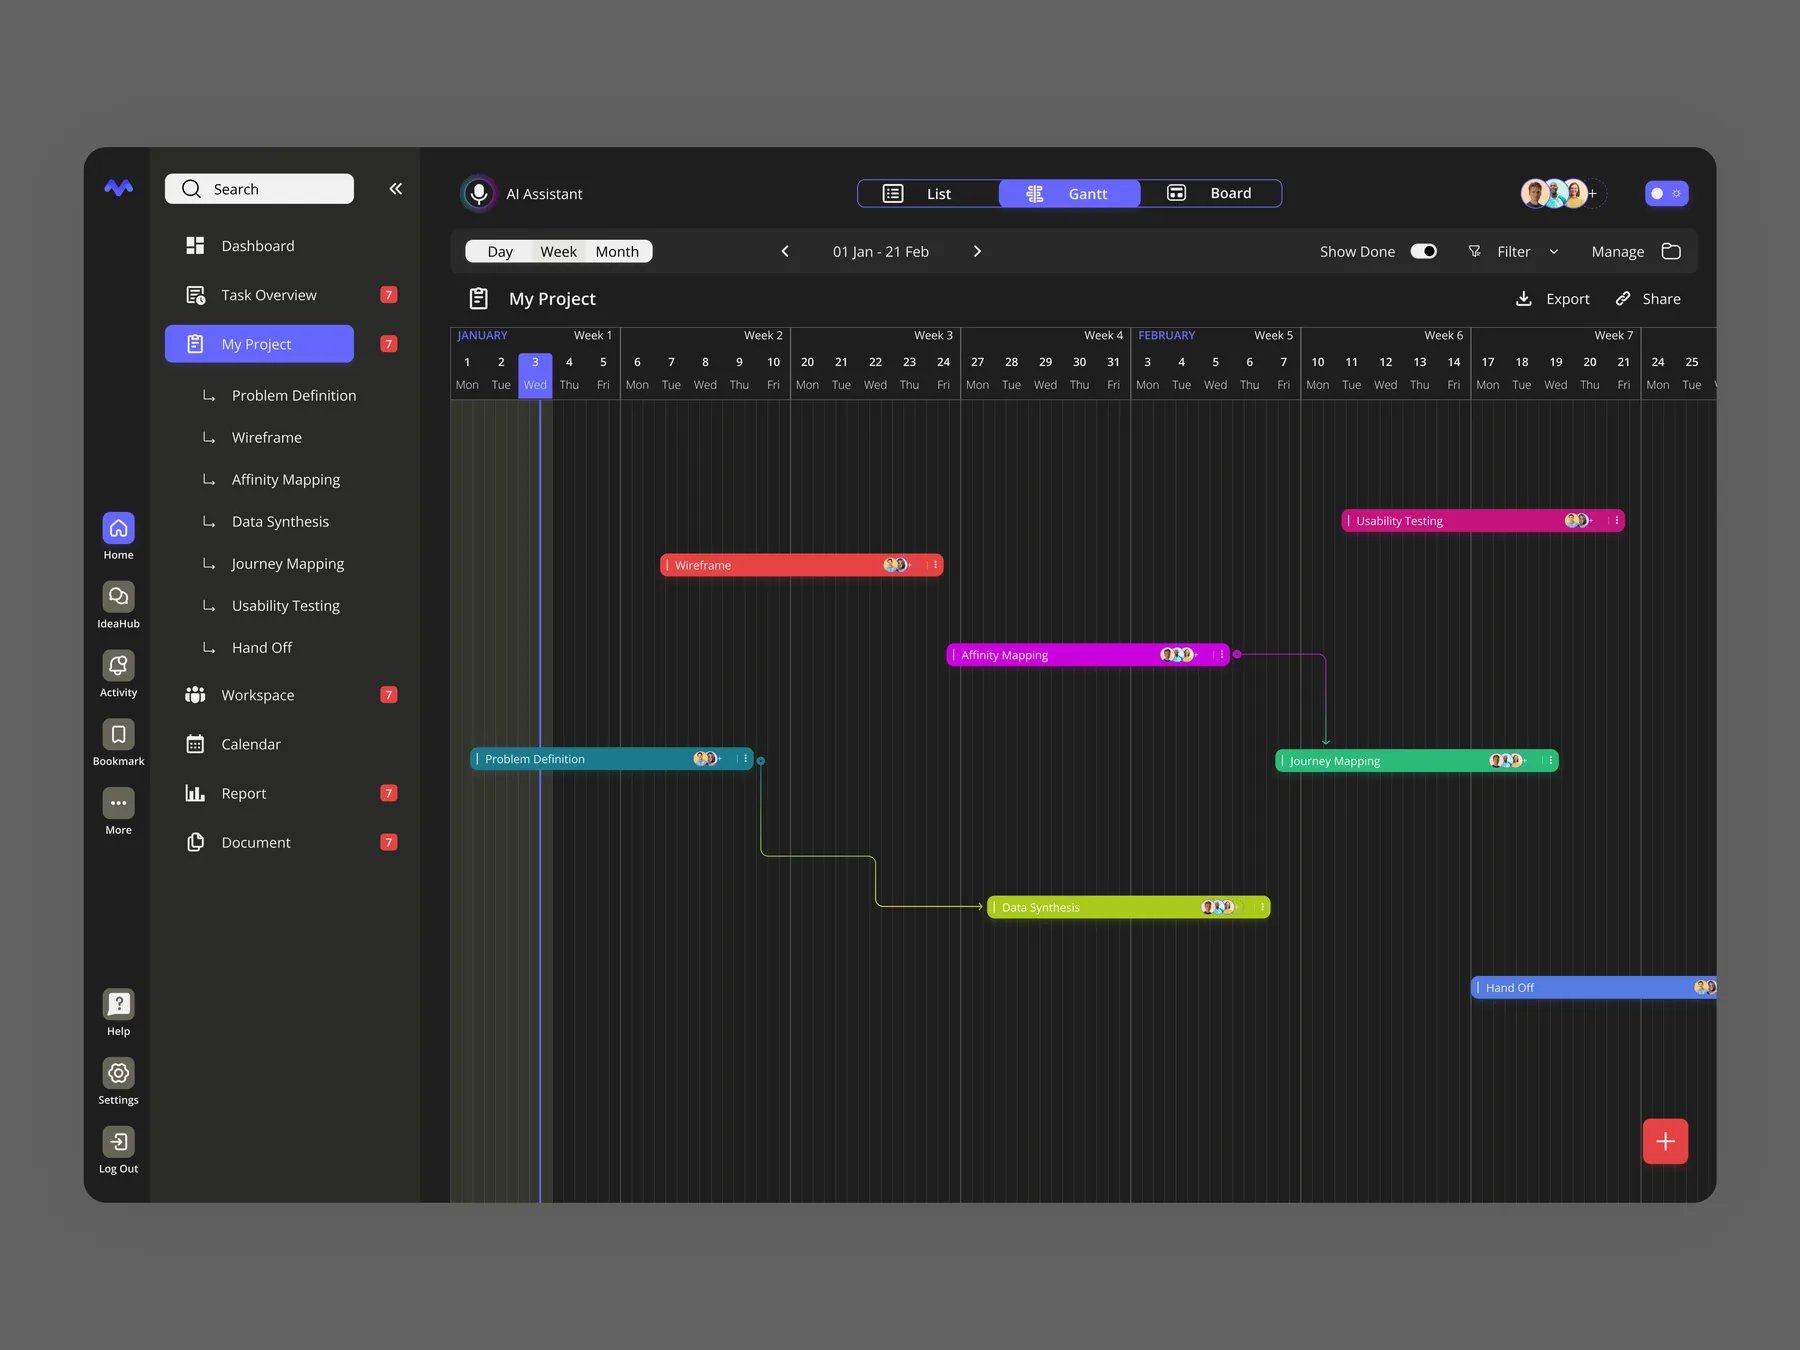
Task: Go to next date range arrow
Action: (977, 251)
